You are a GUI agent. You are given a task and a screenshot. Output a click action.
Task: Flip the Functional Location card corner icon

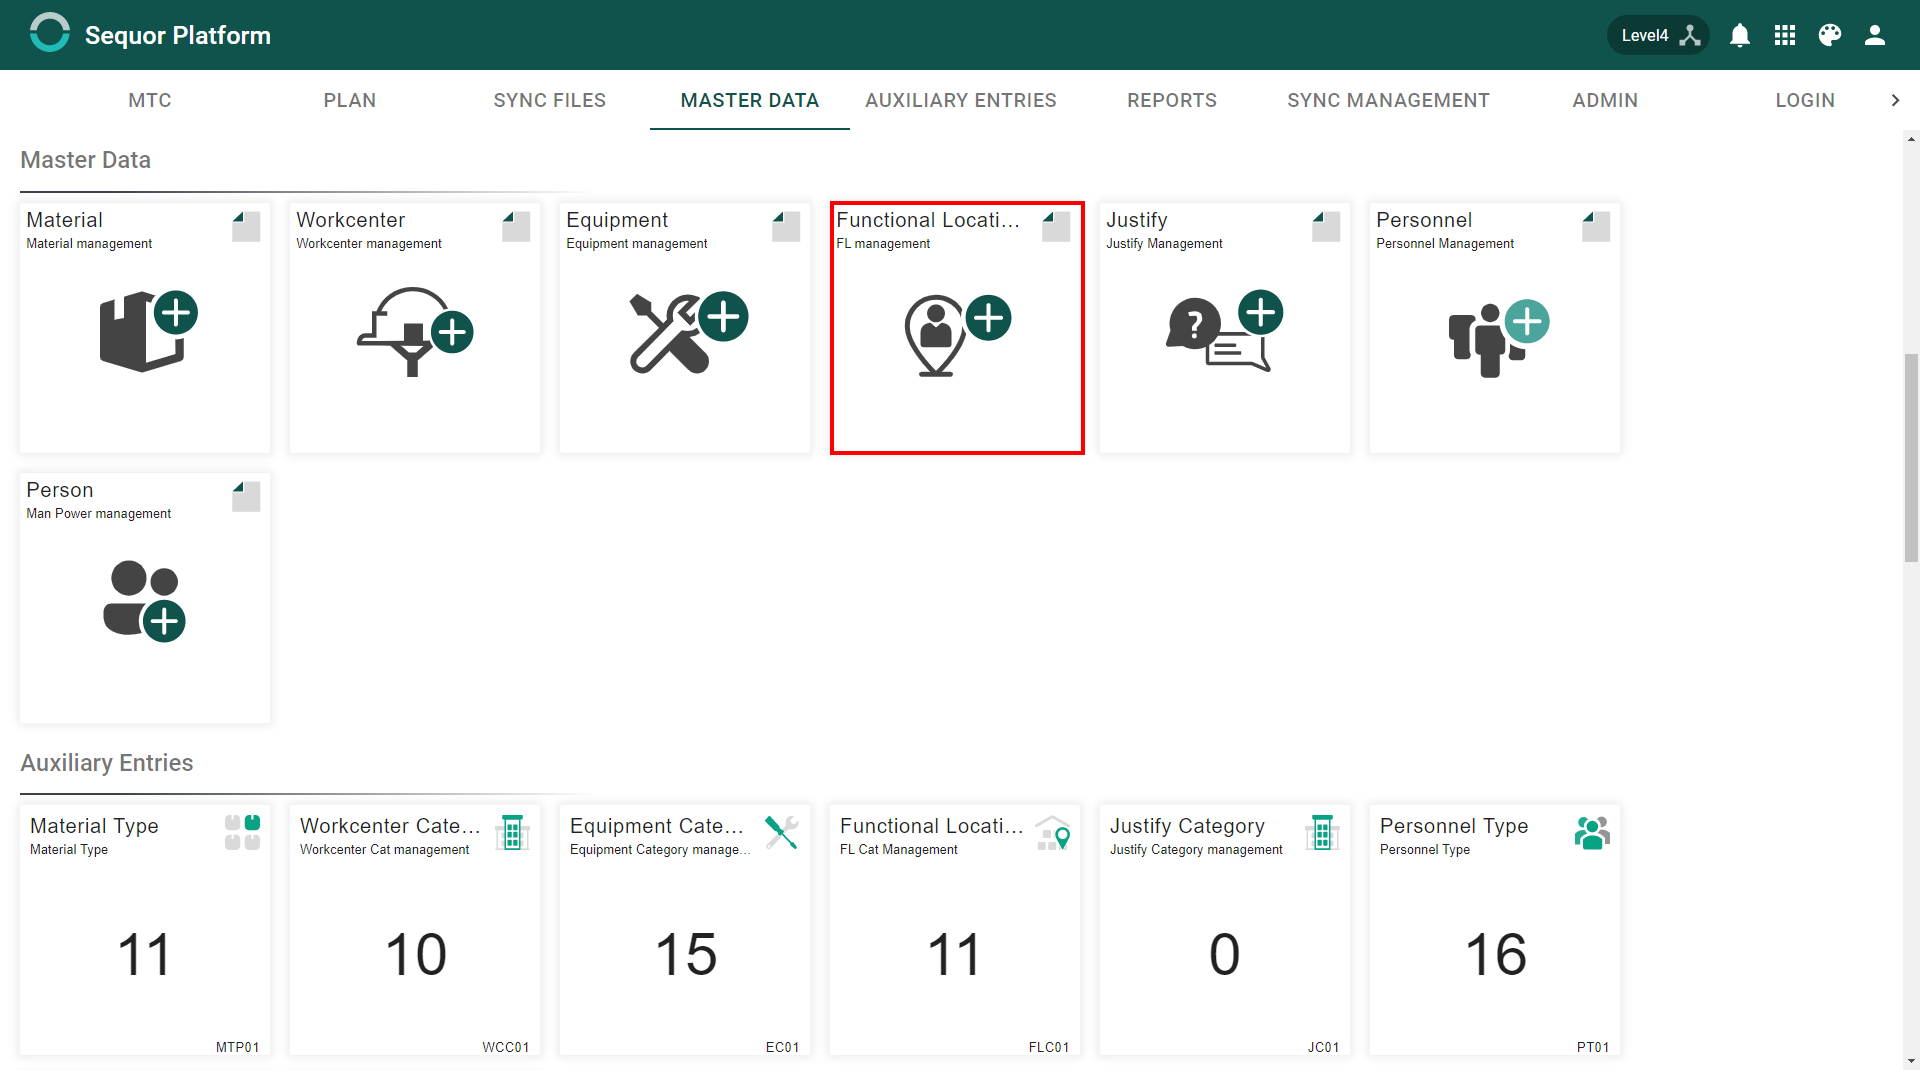tap(1056, 226)
